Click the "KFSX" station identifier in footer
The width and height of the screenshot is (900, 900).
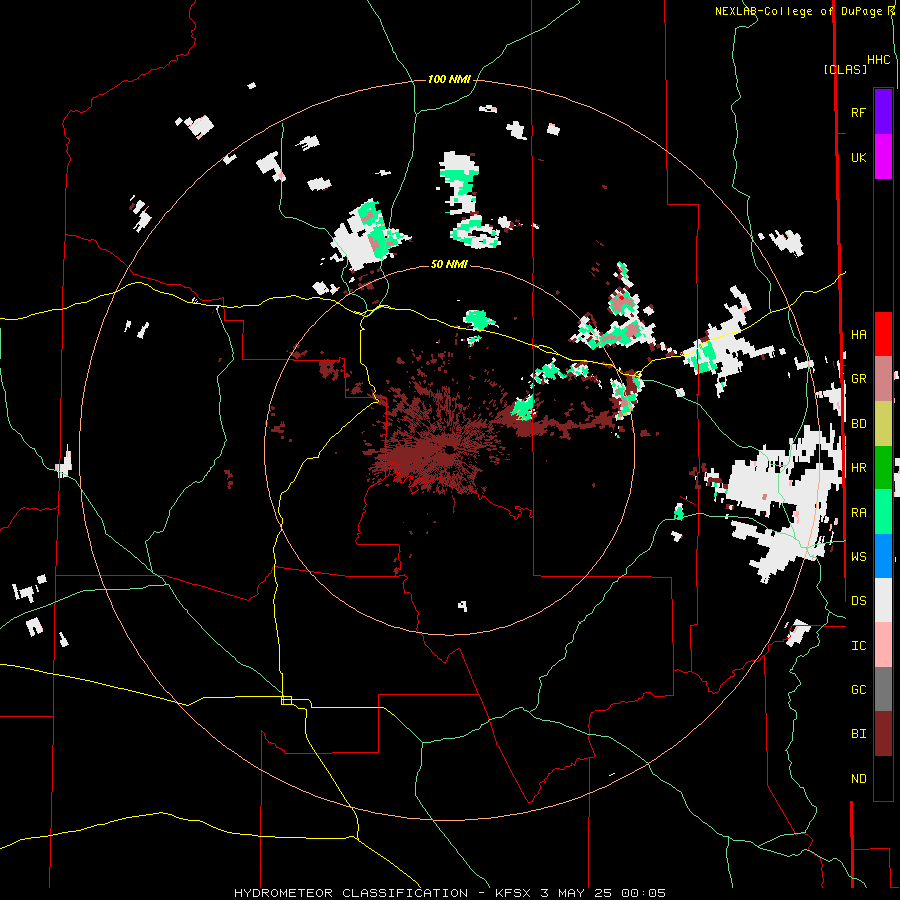(514, 893)
